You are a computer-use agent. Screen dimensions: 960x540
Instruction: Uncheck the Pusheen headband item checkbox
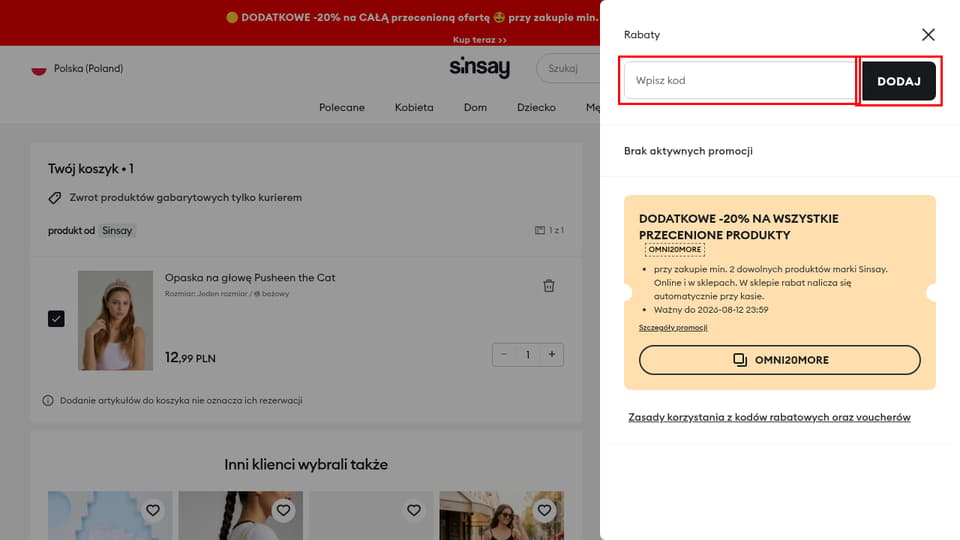click(56, 318)
